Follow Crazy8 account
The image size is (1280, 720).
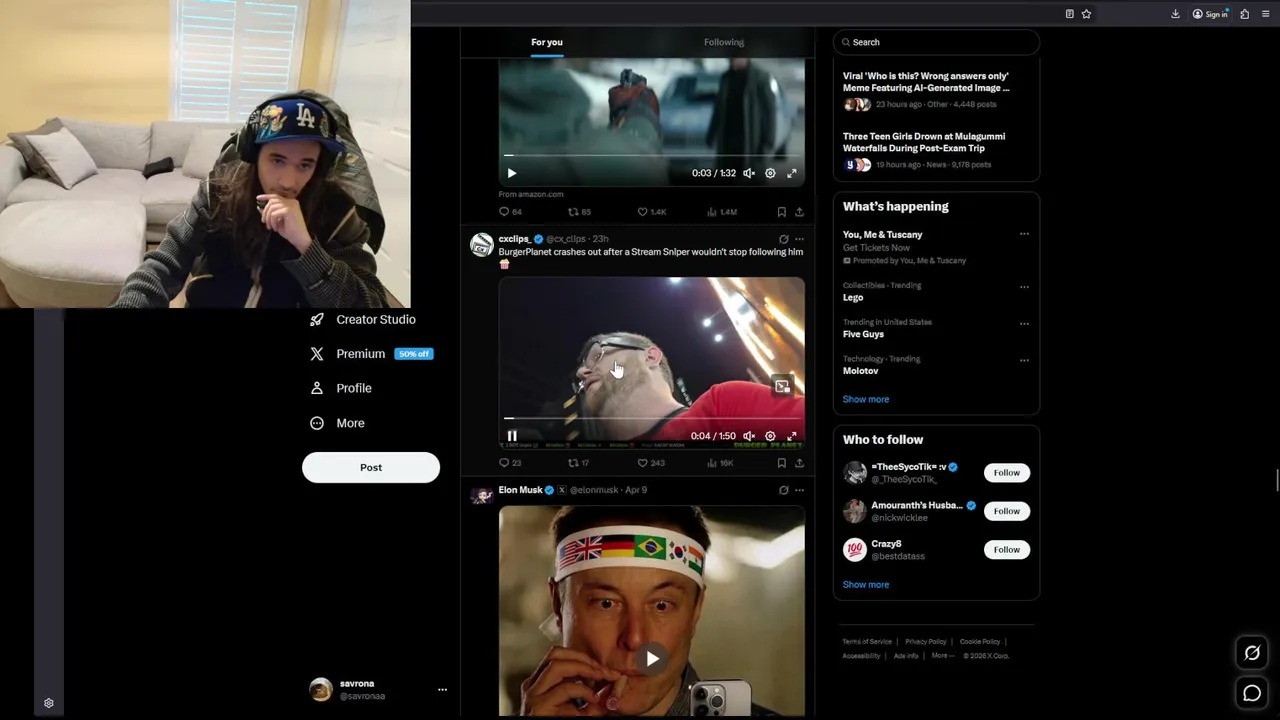pyautogui.click(x=1007, y=550)
